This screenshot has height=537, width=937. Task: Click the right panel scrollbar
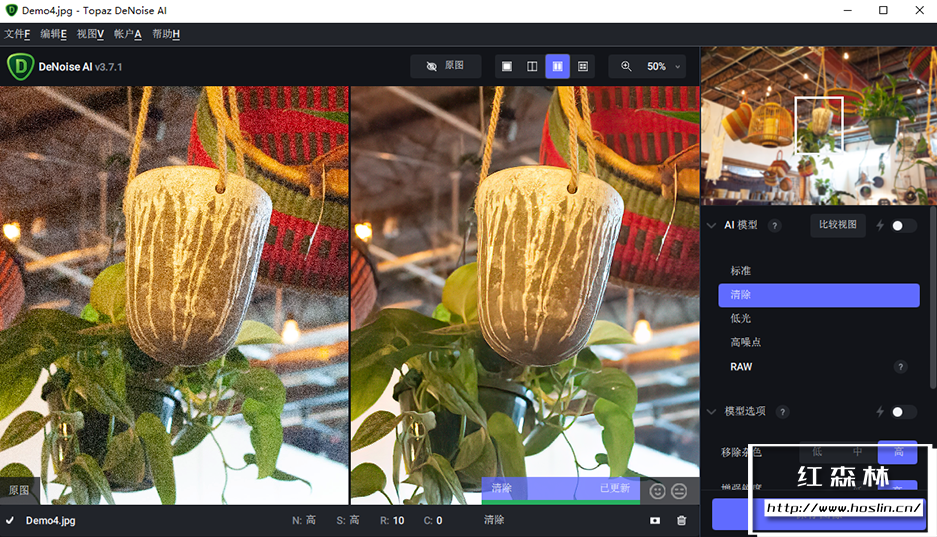pos(933,299)
